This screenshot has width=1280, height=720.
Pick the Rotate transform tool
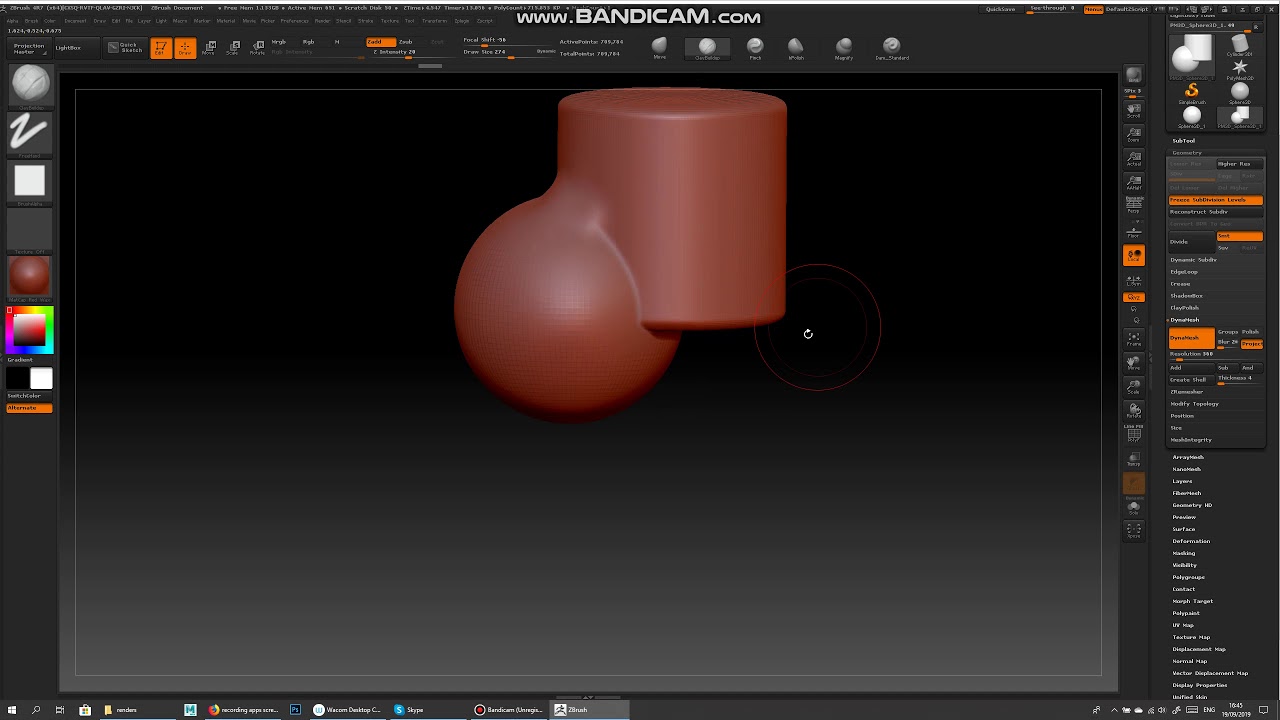click(258, 48)
